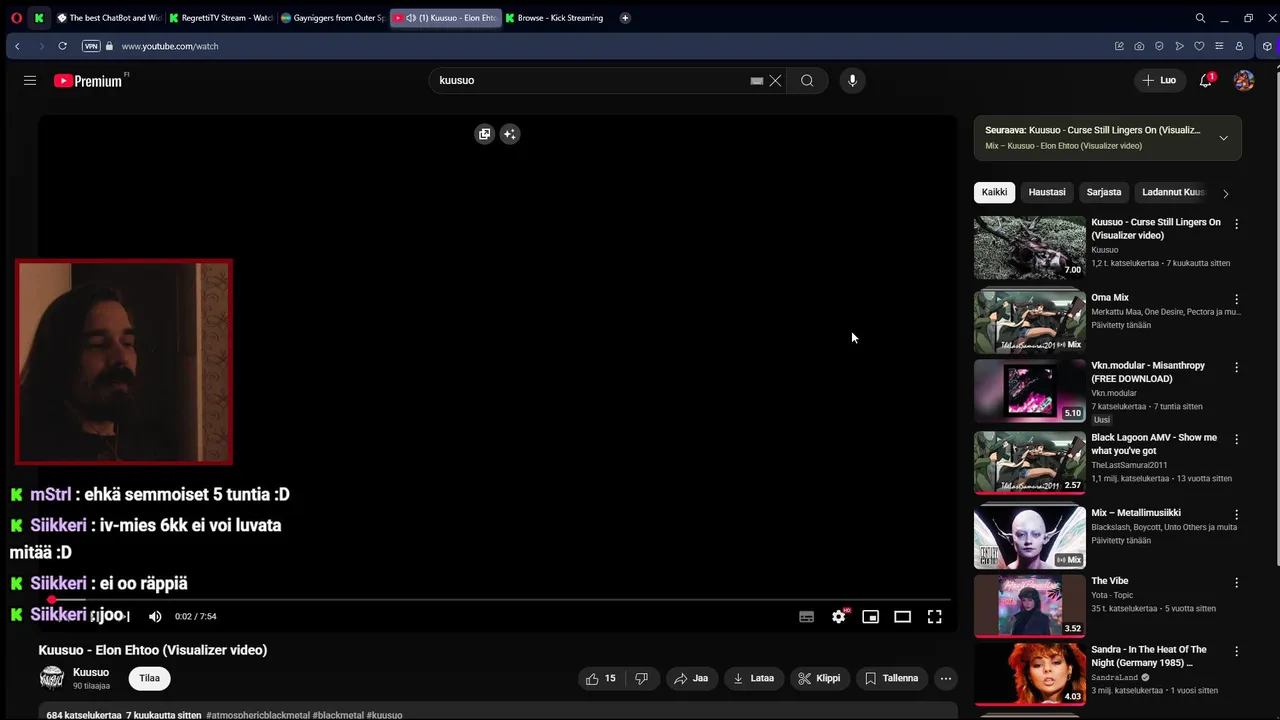
Task: Open the Kuusuo channel avatar
Action: point(52,678)
